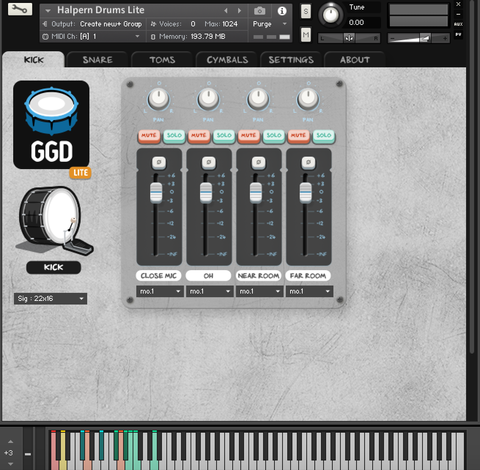The height and width of the screenshot is (470, 480).
Task: Click the Max voices 1024 value
Action: pos(230,24)
